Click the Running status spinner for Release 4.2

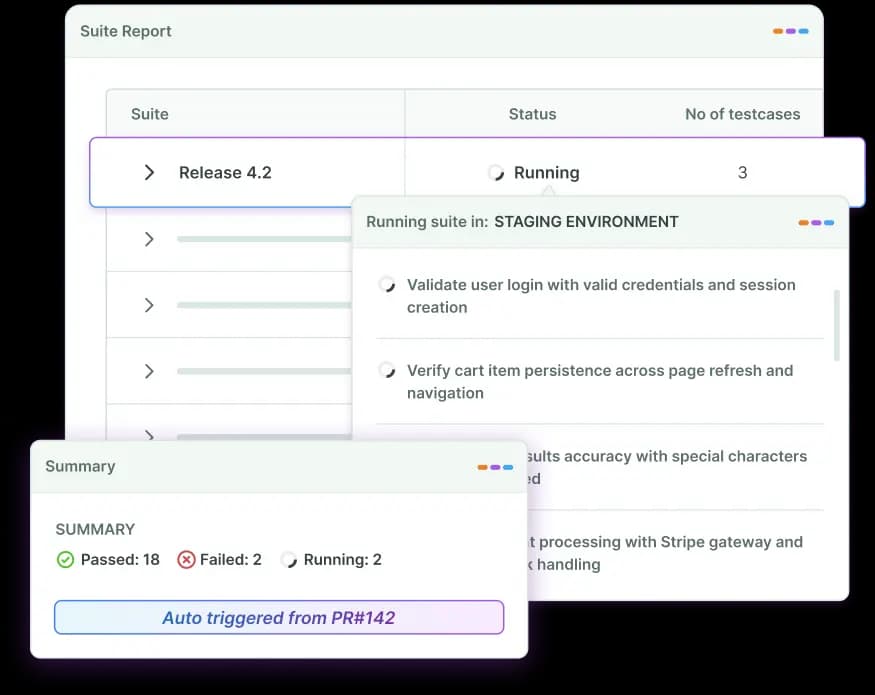tap(496, 172)
